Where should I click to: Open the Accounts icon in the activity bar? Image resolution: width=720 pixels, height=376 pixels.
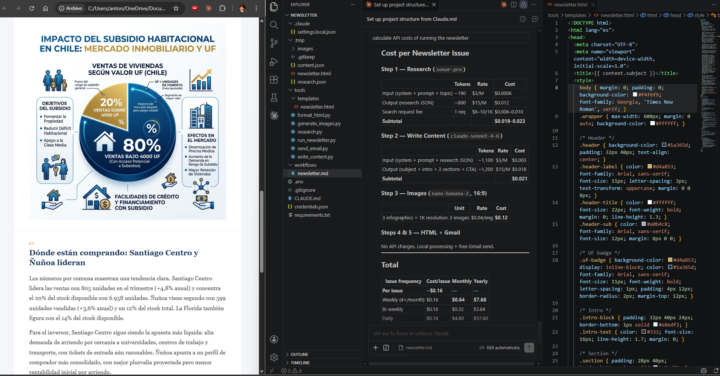(274, 339)
